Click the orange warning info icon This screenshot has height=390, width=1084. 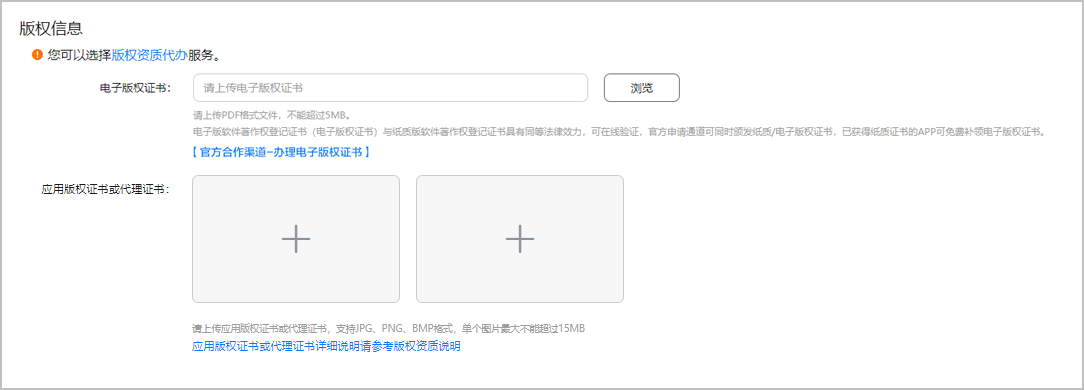[37, 55]
